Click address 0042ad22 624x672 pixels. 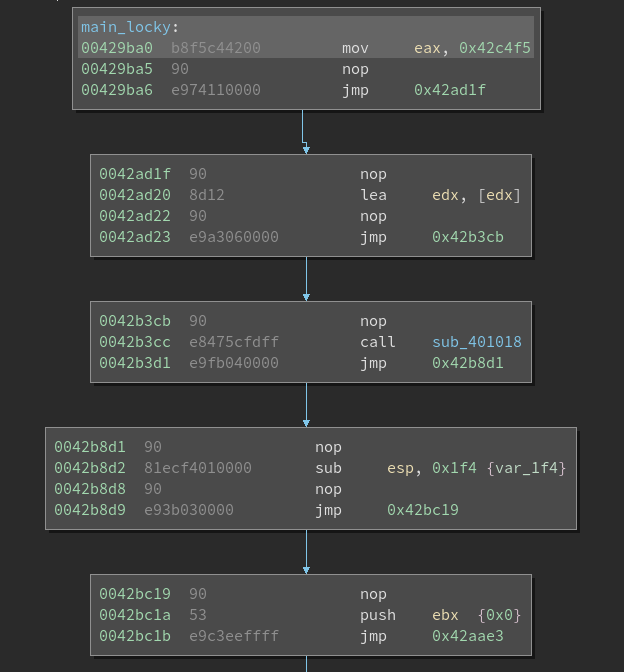(135, 216)
